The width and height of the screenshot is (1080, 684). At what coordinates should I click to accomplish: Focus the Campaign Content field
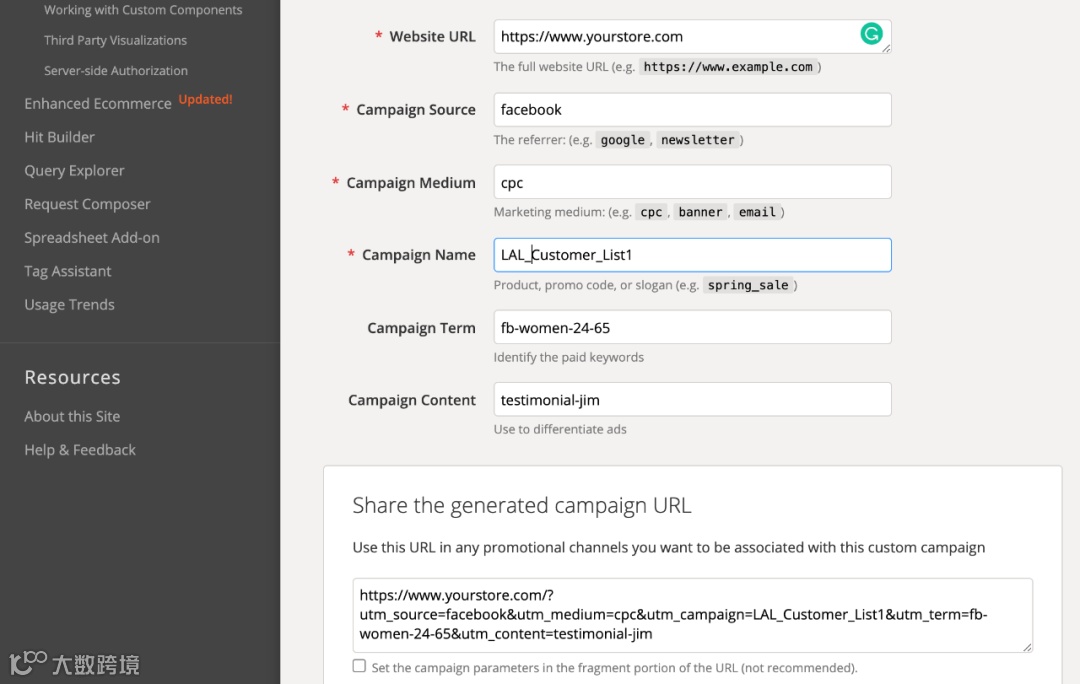692,400
